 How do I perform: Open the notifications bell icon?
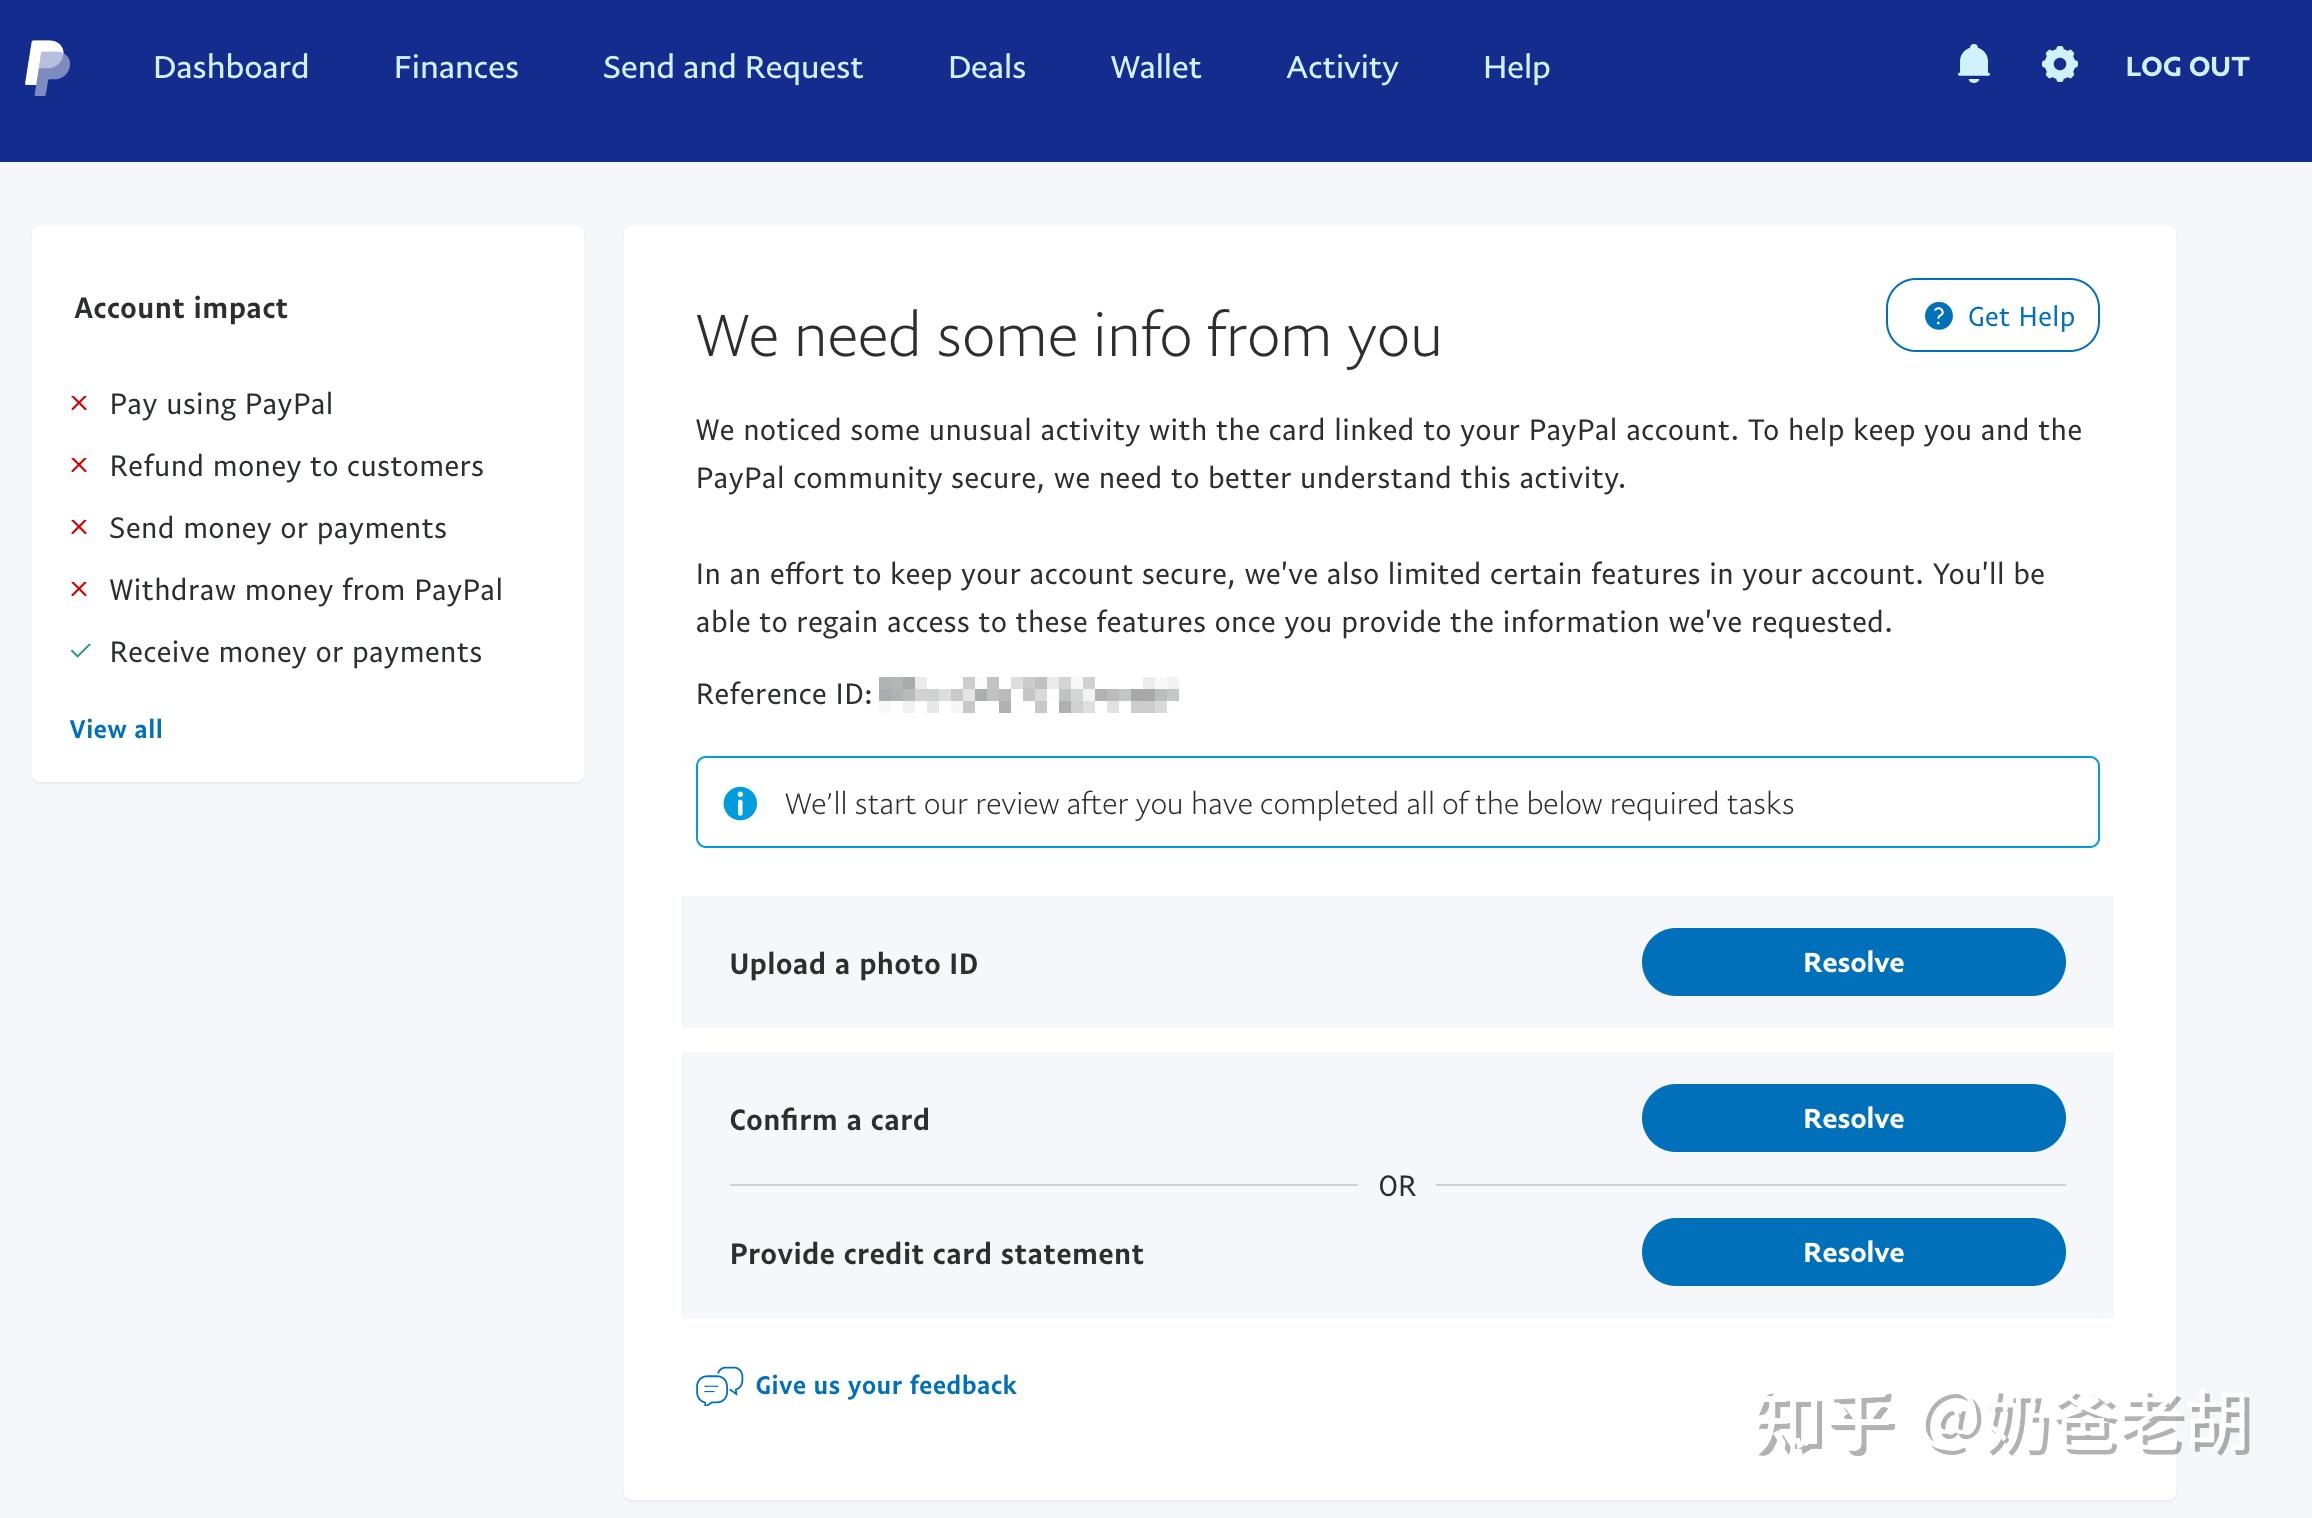point(1974,64)
